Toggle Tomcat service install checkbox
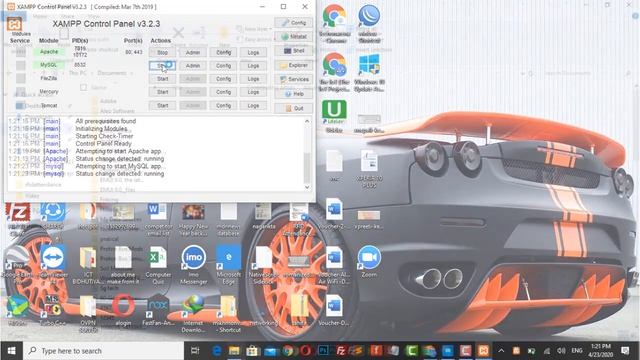 pyautogui.click(x=20, y=105)
